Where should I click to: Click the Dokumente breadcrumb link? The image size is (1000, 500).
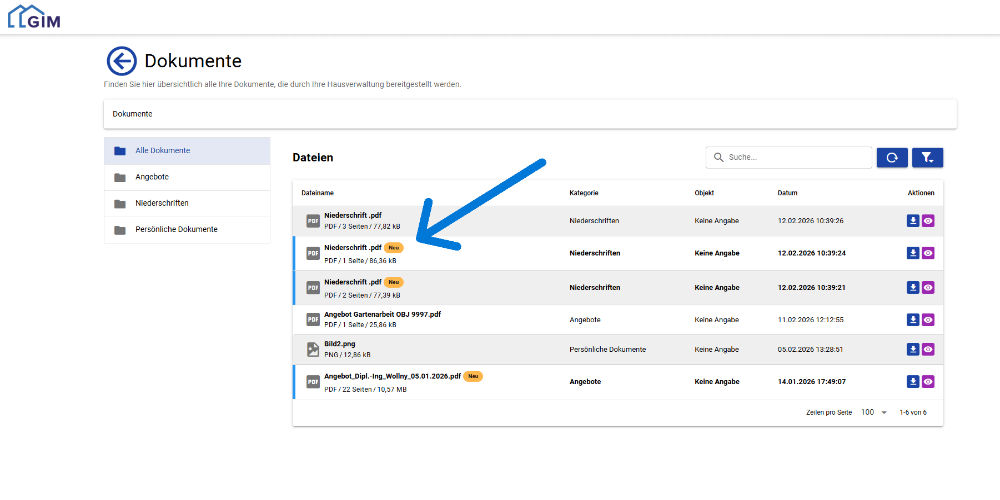point(132,114)
